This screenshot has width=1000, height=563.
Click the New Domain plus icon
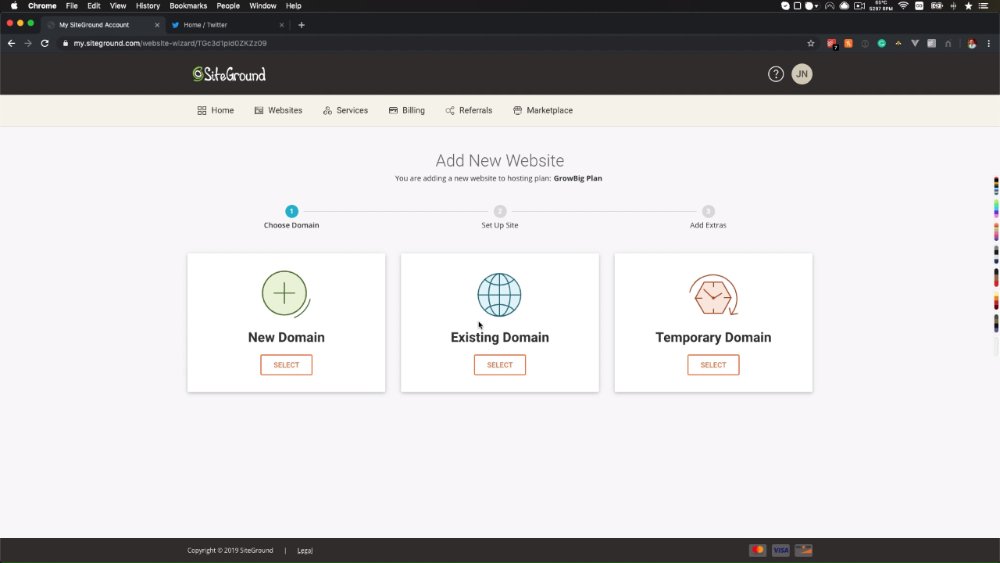click(285, 294)
